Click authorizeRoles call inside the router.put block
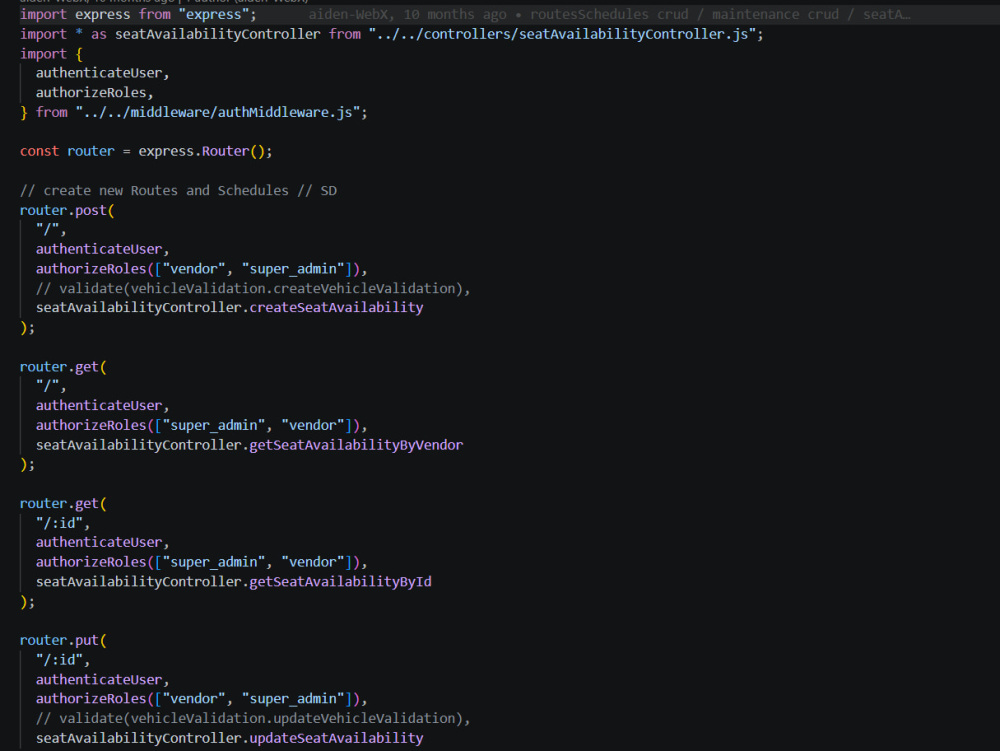The width and height of the screenshot is (1000, 751). click(x=198, y=699)
